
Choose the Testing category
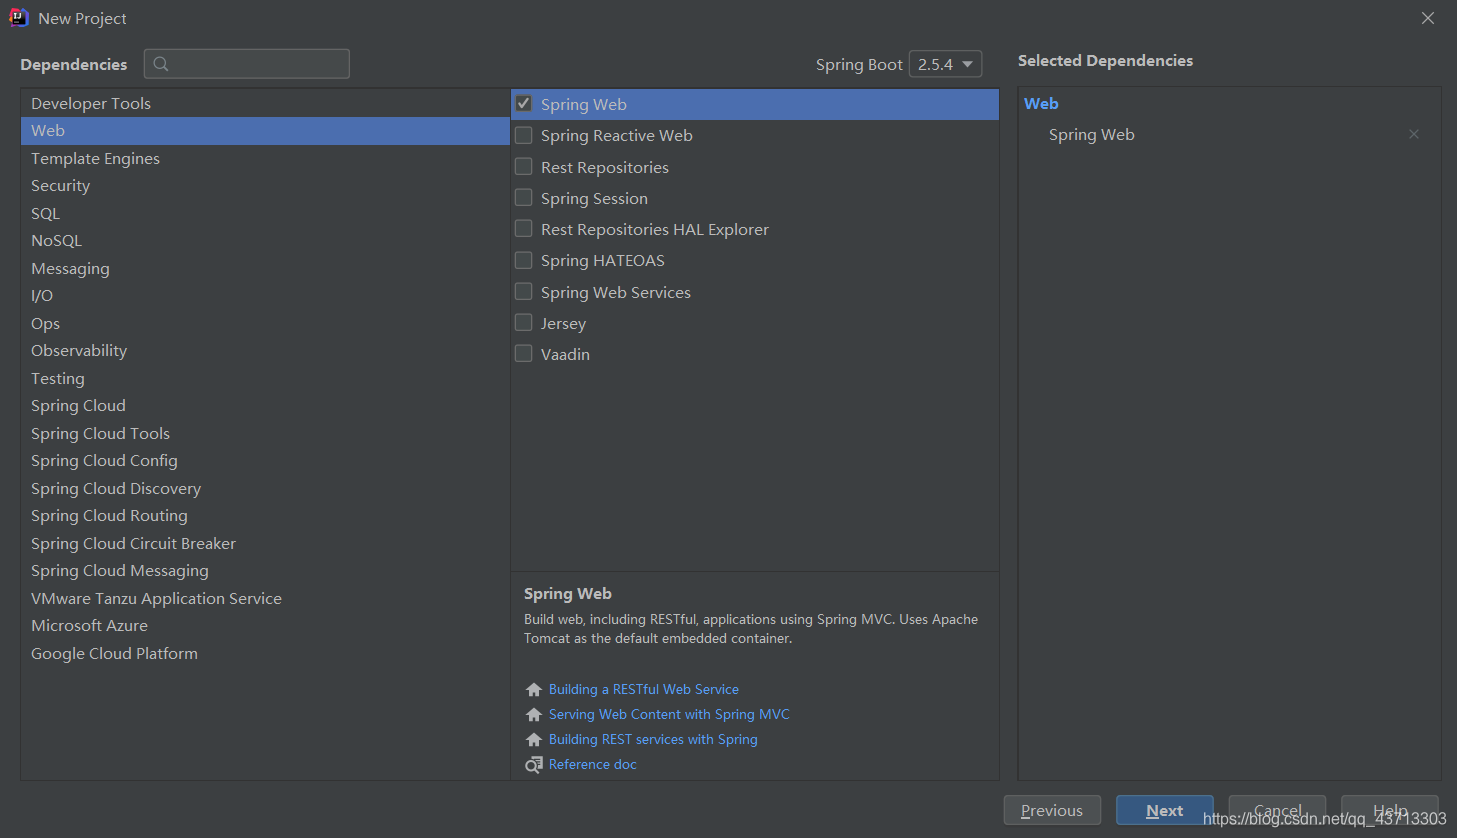pos(265,378)
